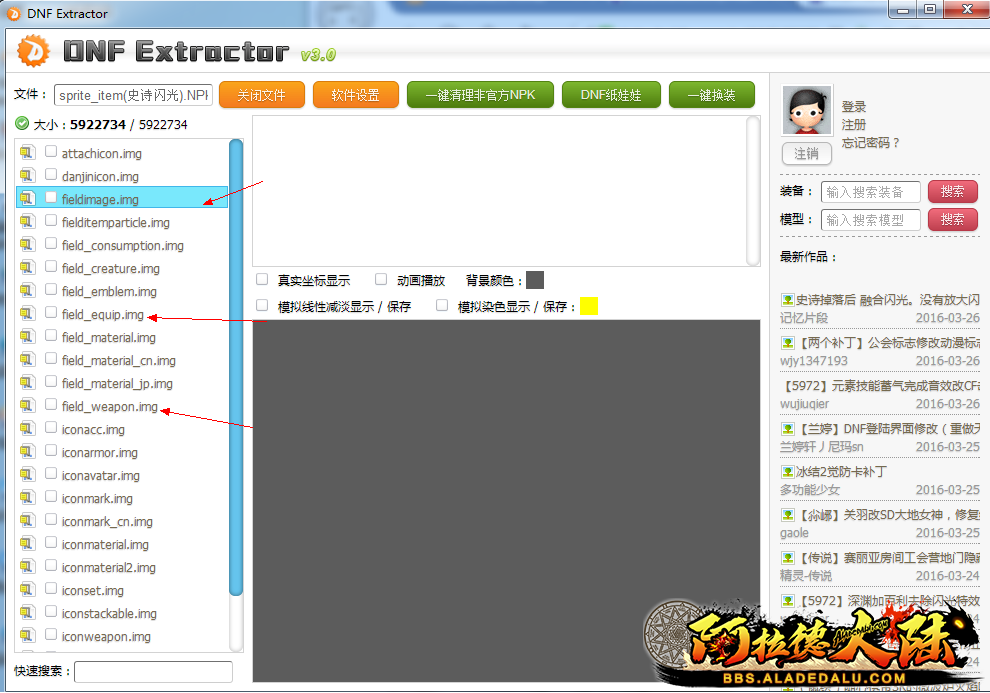Click the file icon beside iconacc.img
The height and width of the screenshot is (693, 990).
[27, 429]
